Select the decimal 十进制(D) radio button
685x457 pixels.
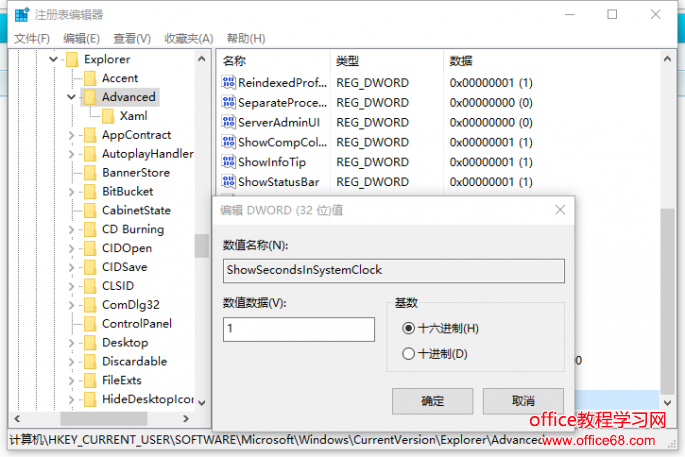point(408,353)
